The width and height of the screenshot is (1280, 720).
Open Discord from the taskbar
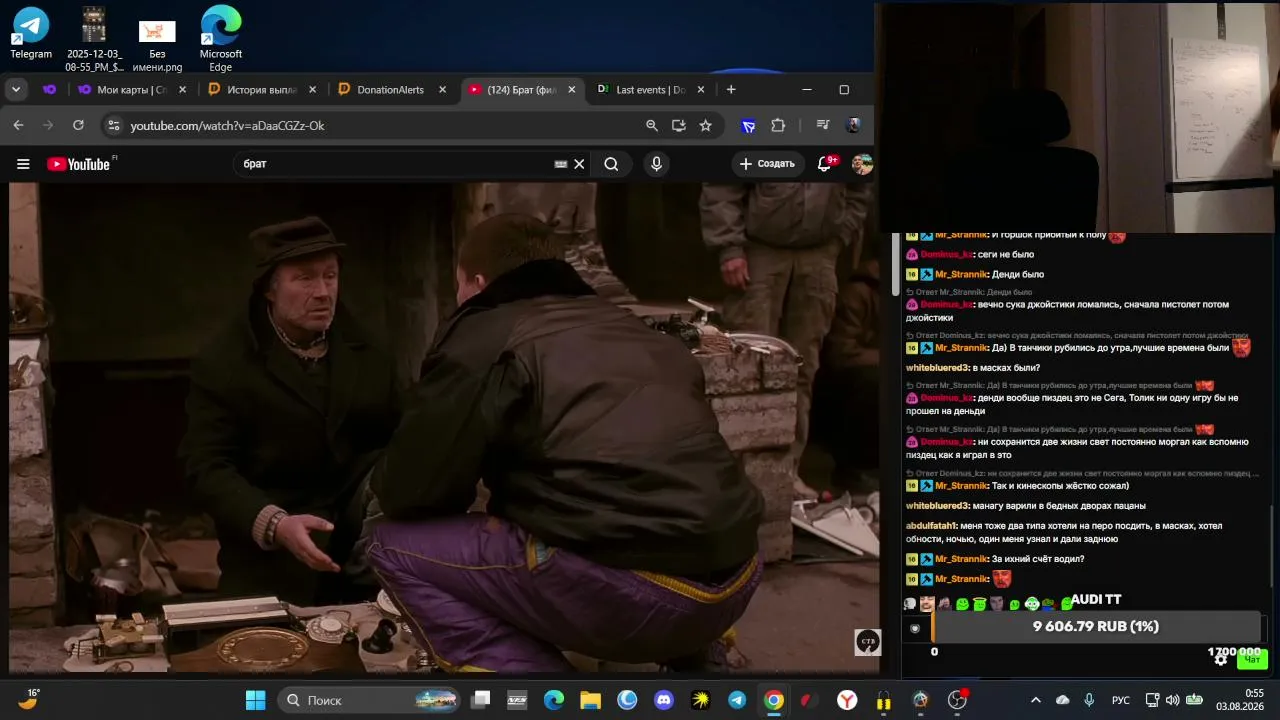pos(664,700)
